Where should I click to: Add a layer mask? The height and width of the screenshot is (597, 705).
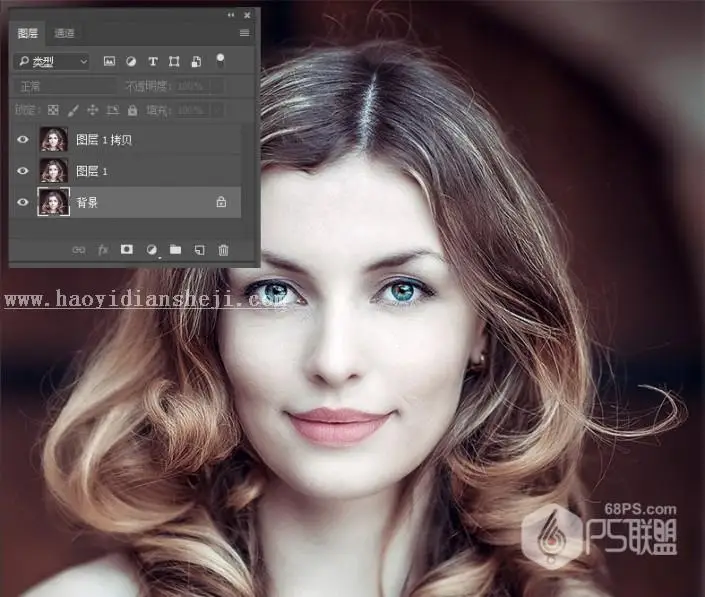[127, 249]
